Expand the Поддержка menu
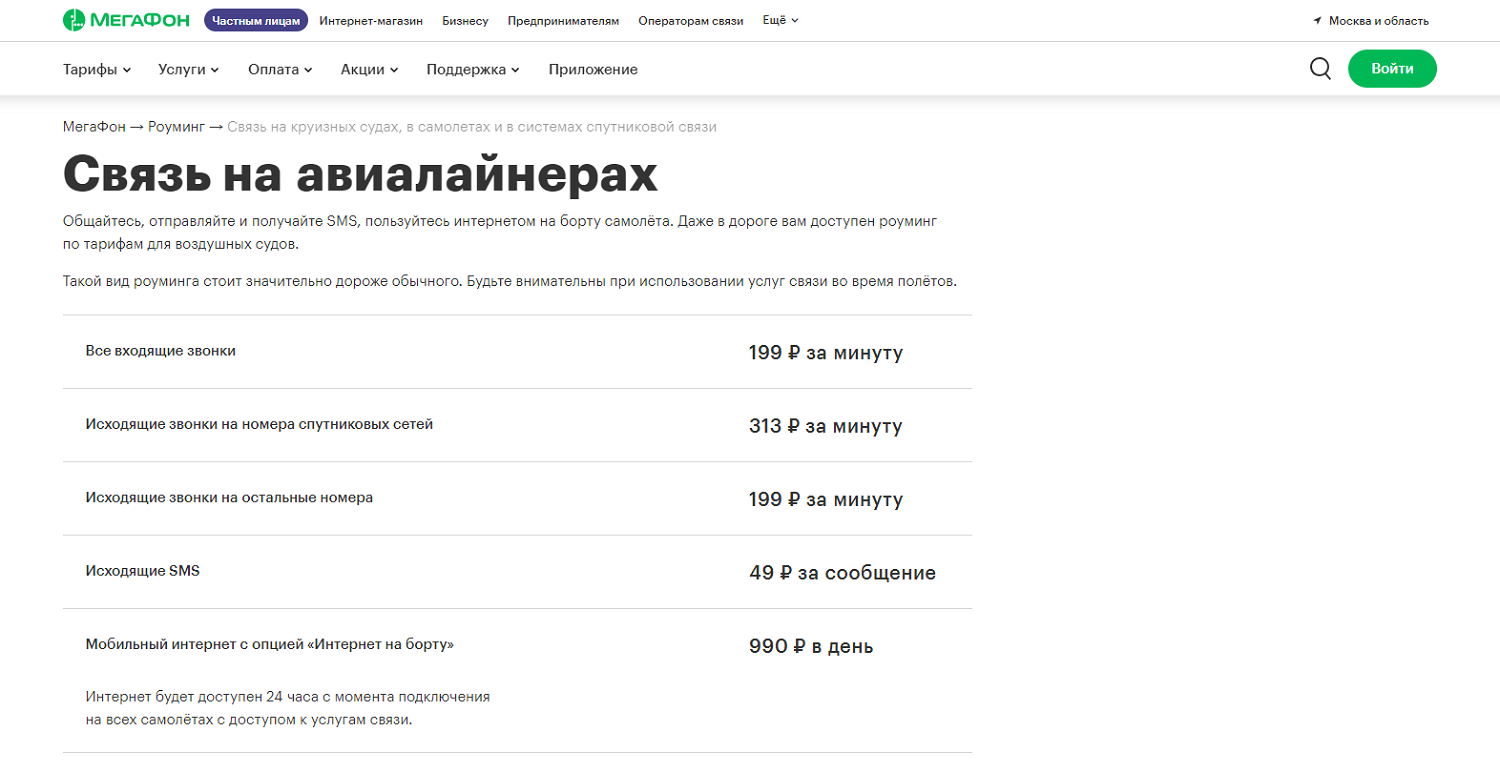 [473, 69]
